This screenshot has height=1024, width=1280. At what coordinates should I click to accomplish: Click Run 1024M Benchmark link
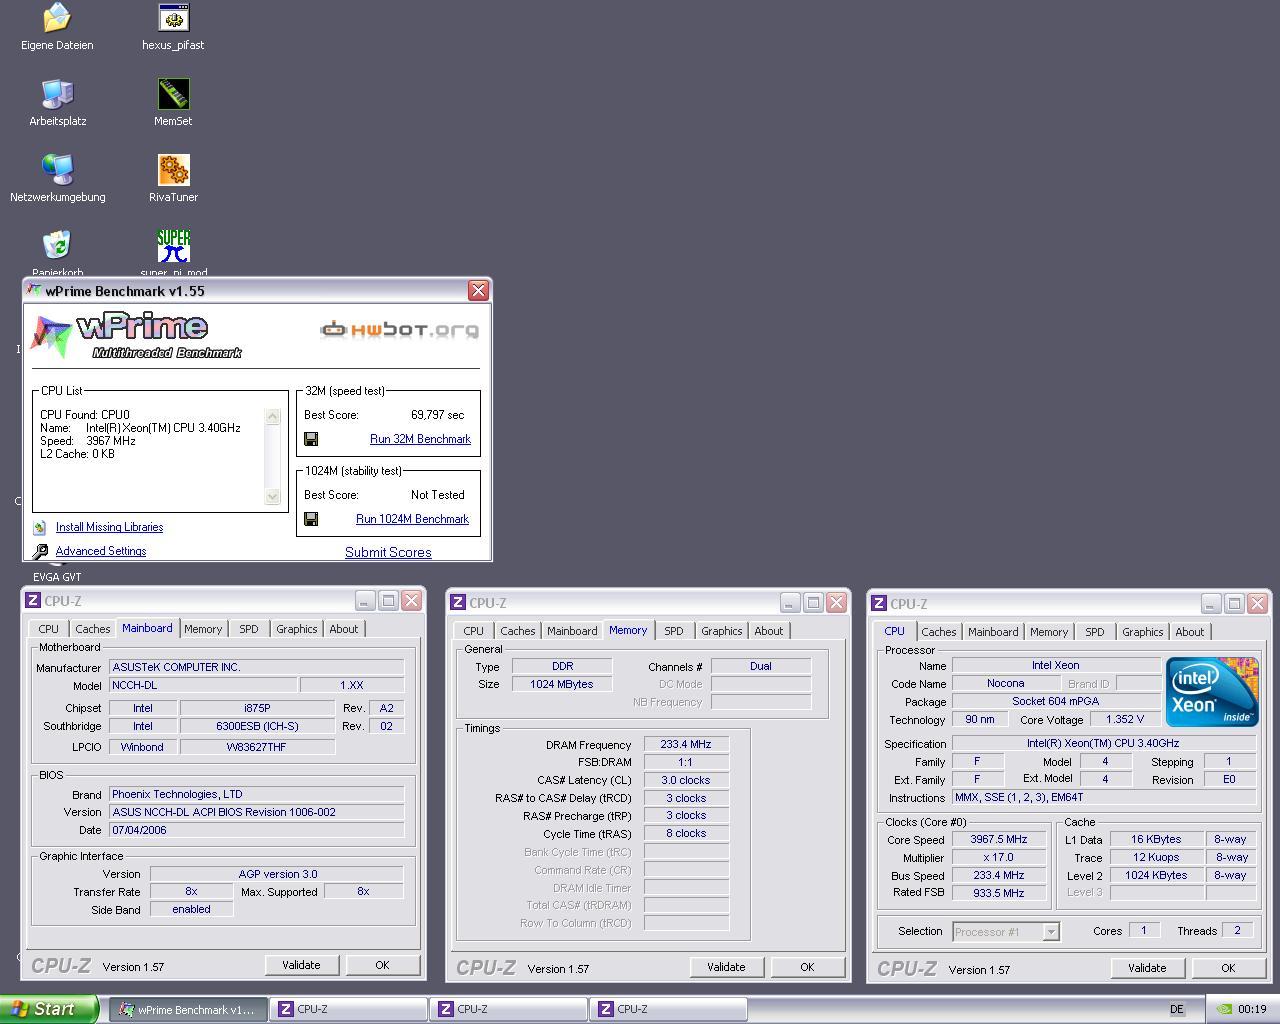(412, 519)
